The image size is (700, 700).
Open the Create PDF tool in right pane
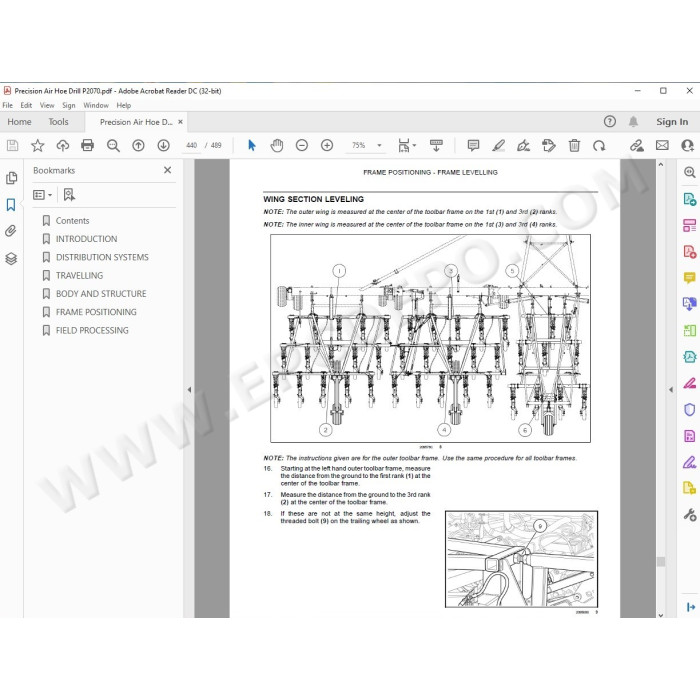click(690, 252)
